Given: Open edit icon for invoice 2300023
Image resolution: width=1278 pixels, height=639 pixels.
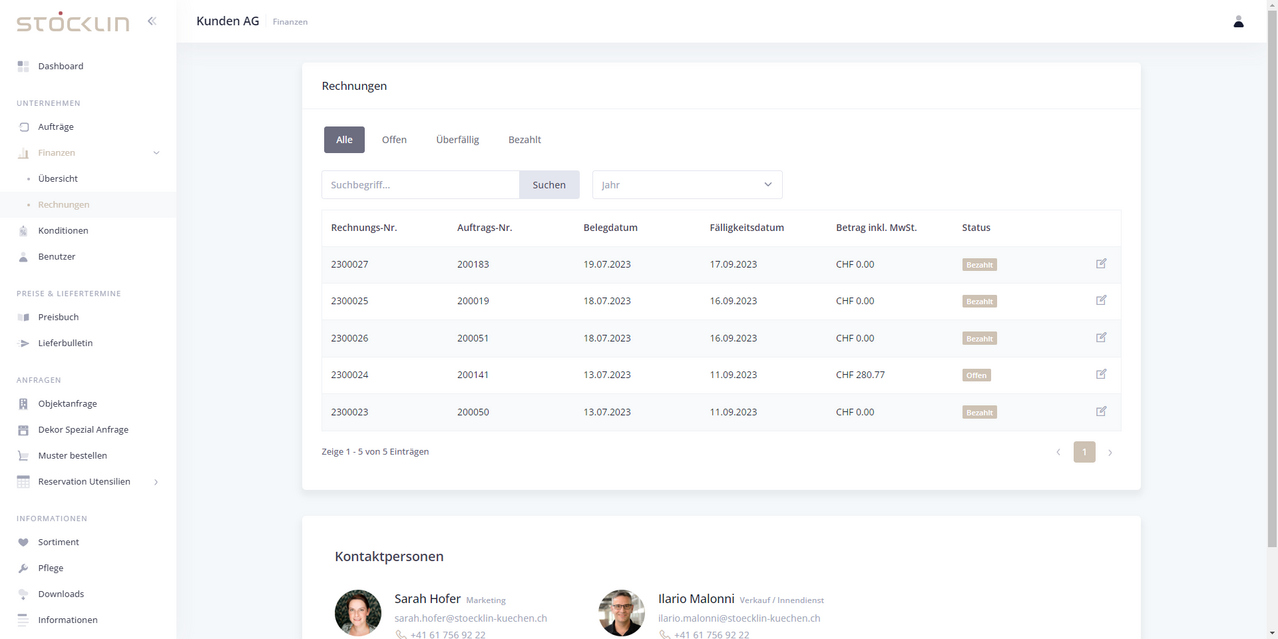Looking at the screenshot, I should 1101,411.
